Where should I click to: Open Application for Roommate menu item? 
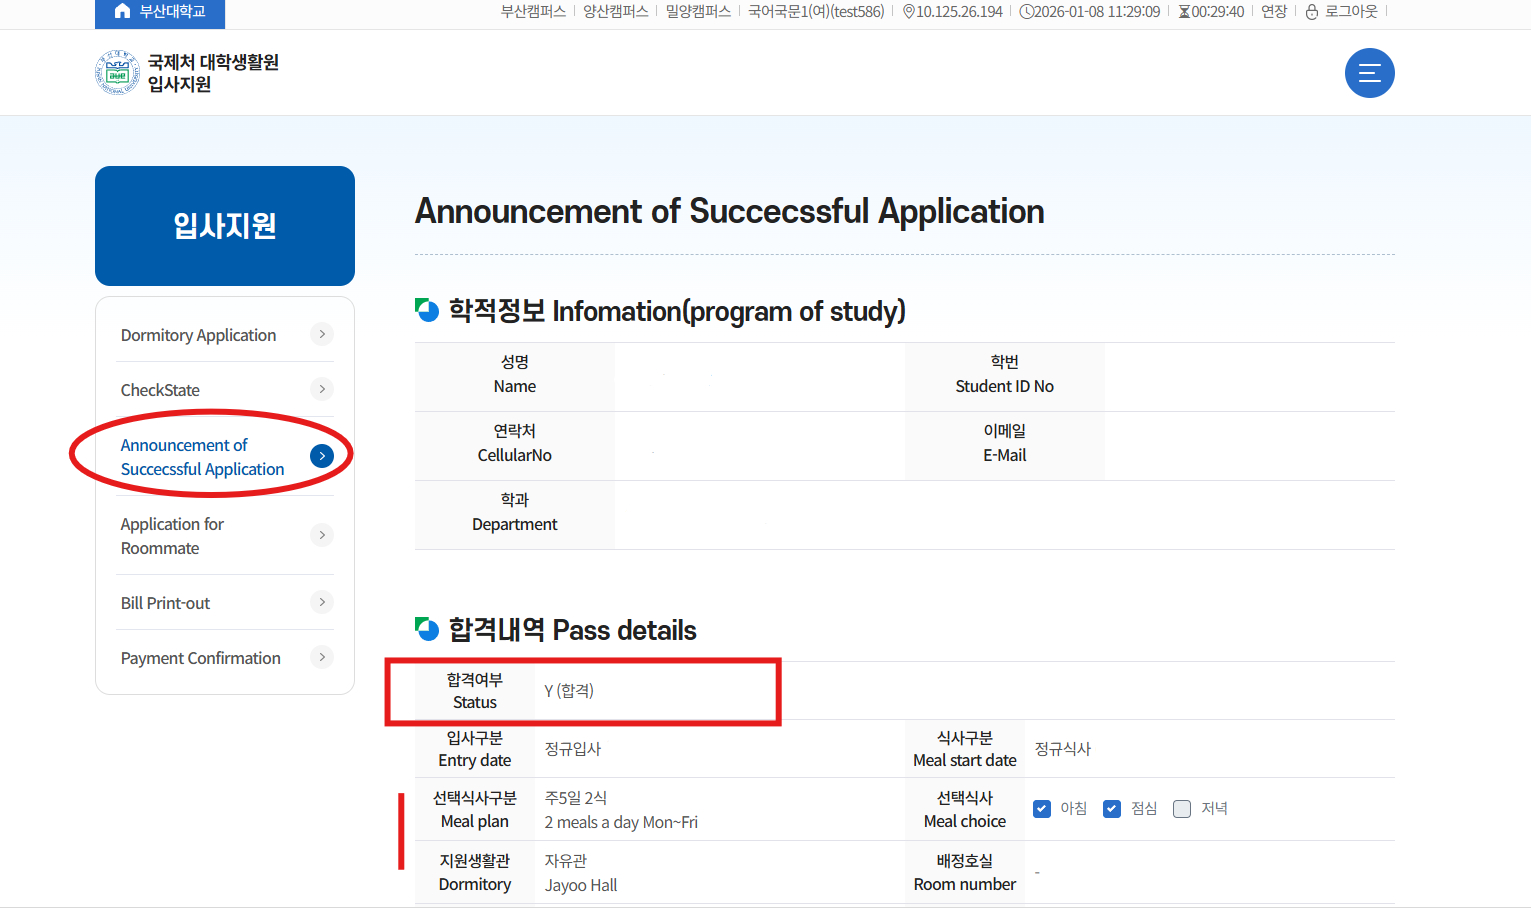[172, 536]
